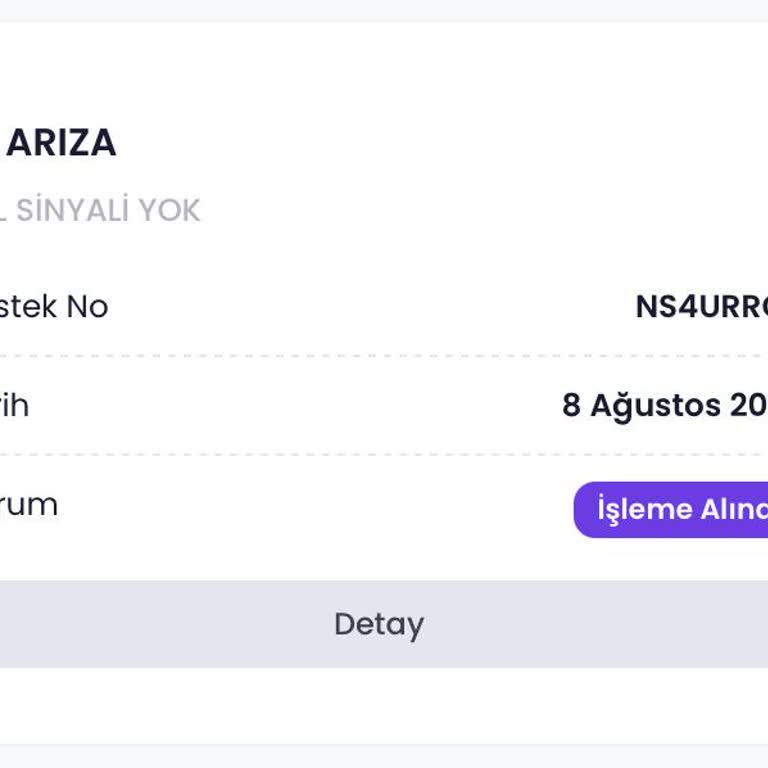
Task: Select the ARIZA card title
Action: pyautogui.click(x=62, y=143)
